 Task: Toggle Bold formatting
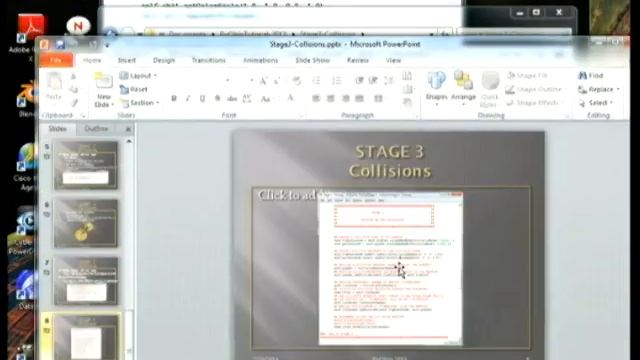click(x=174, y=98)
